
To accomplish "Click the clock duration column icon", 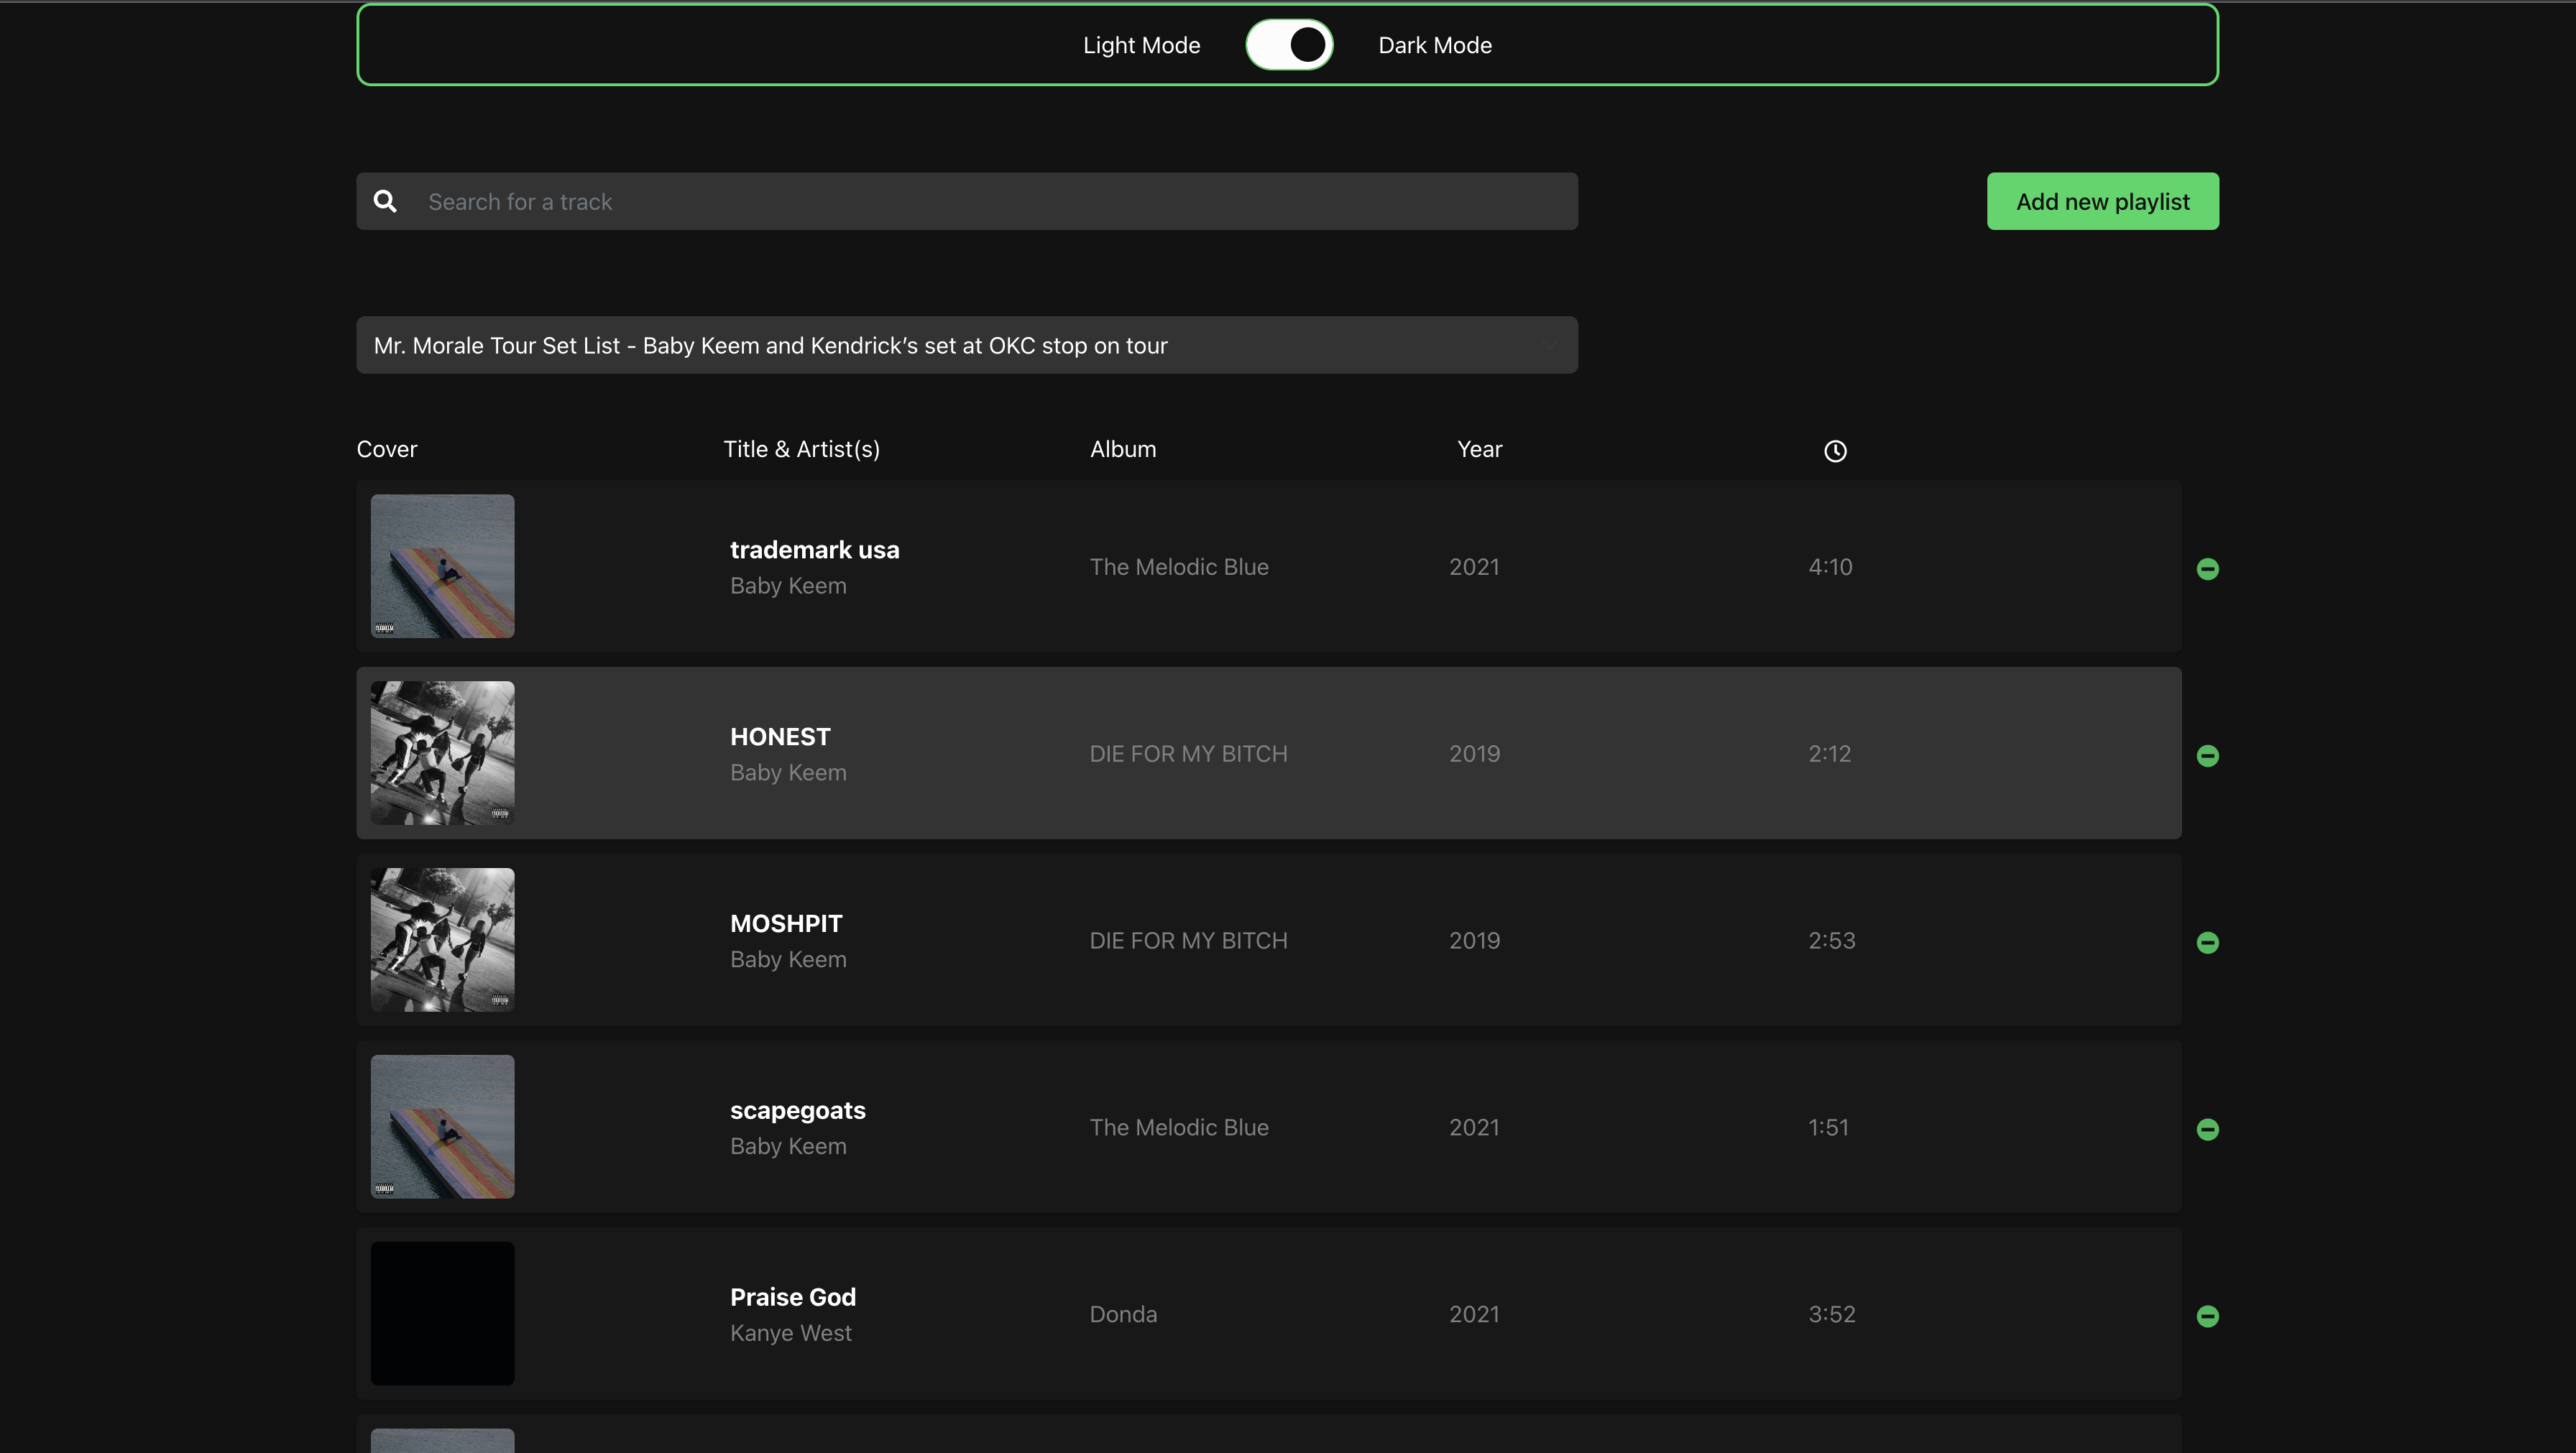I will coord(1835,451).
